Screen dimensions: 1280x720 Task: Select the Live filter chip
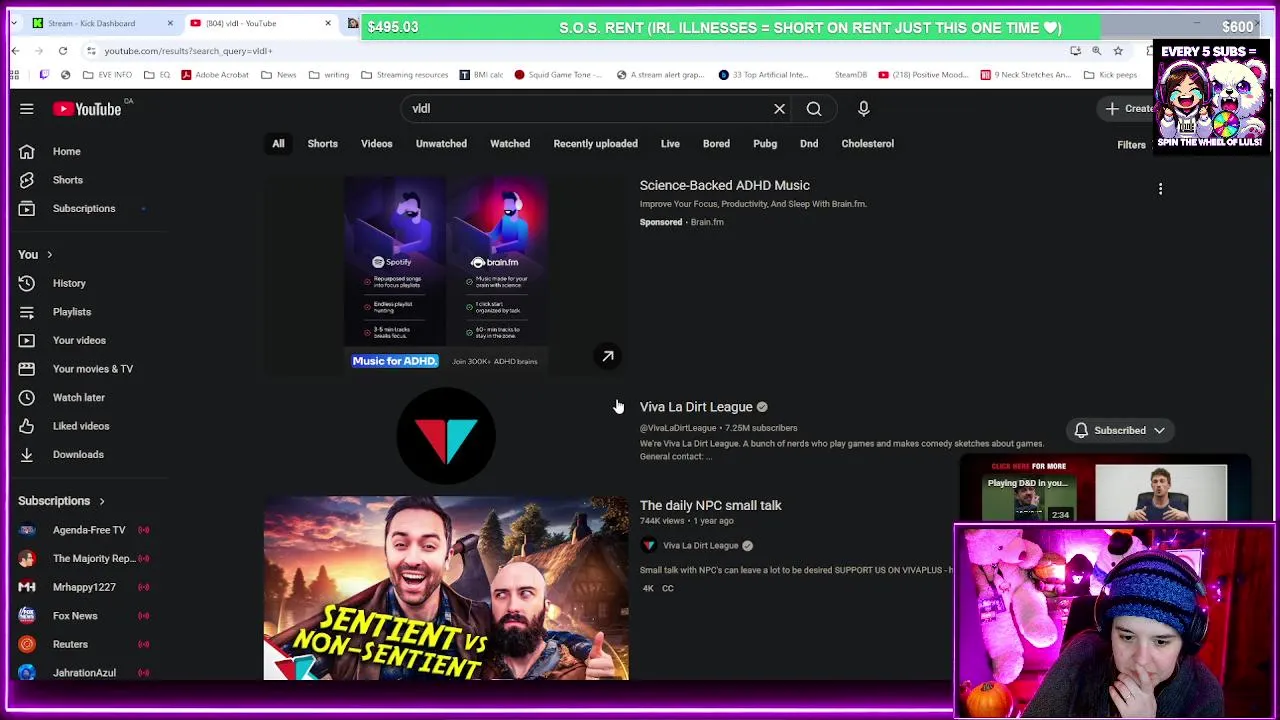(670, 144)
